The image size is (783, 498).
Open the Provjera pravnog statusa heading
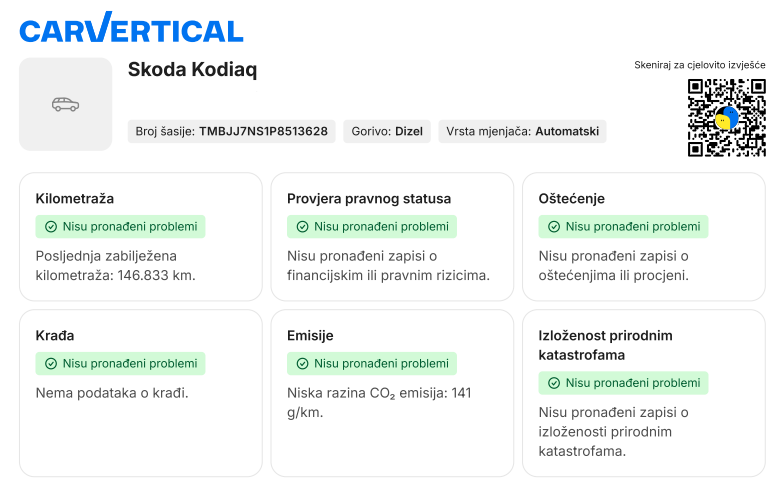tap(368, 198)
